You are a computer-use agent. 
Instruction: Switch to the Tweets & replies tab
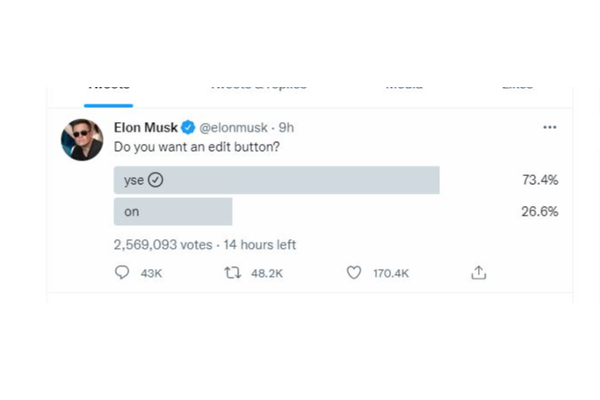point(256,88)
